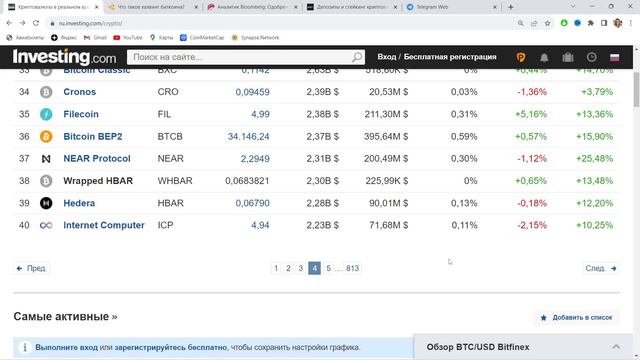Image resolution: width=640 pixels, height=360 pixels.
Task: Open the Карты bookmark
Action: (x=161, y=38)
